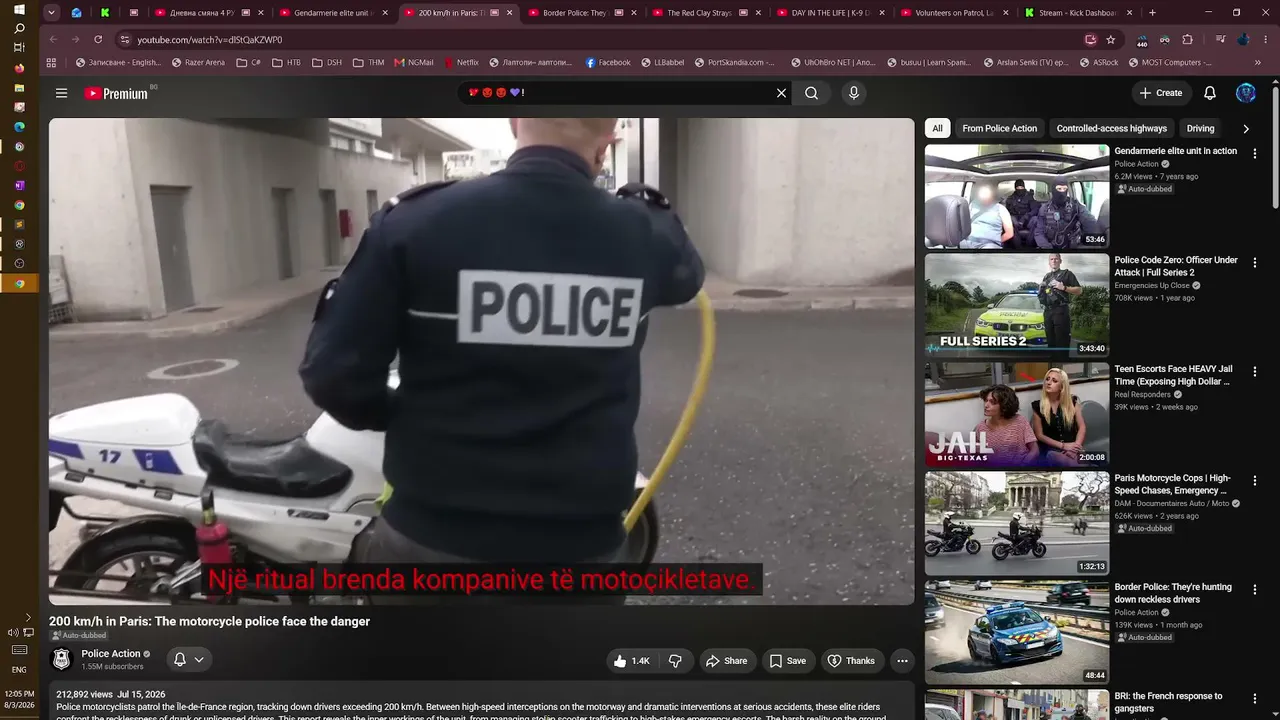The image size is (1280, 720).
Task: Open the Windows Start menu
Action: pyautogui.click(x=19, y=10)
